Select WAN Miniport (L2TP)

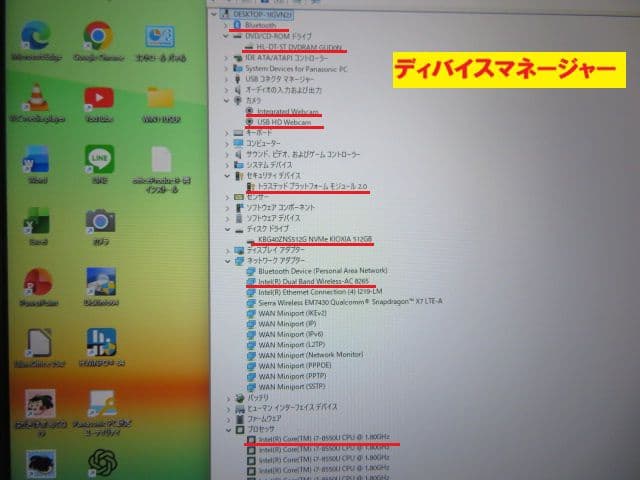[292, 345]
